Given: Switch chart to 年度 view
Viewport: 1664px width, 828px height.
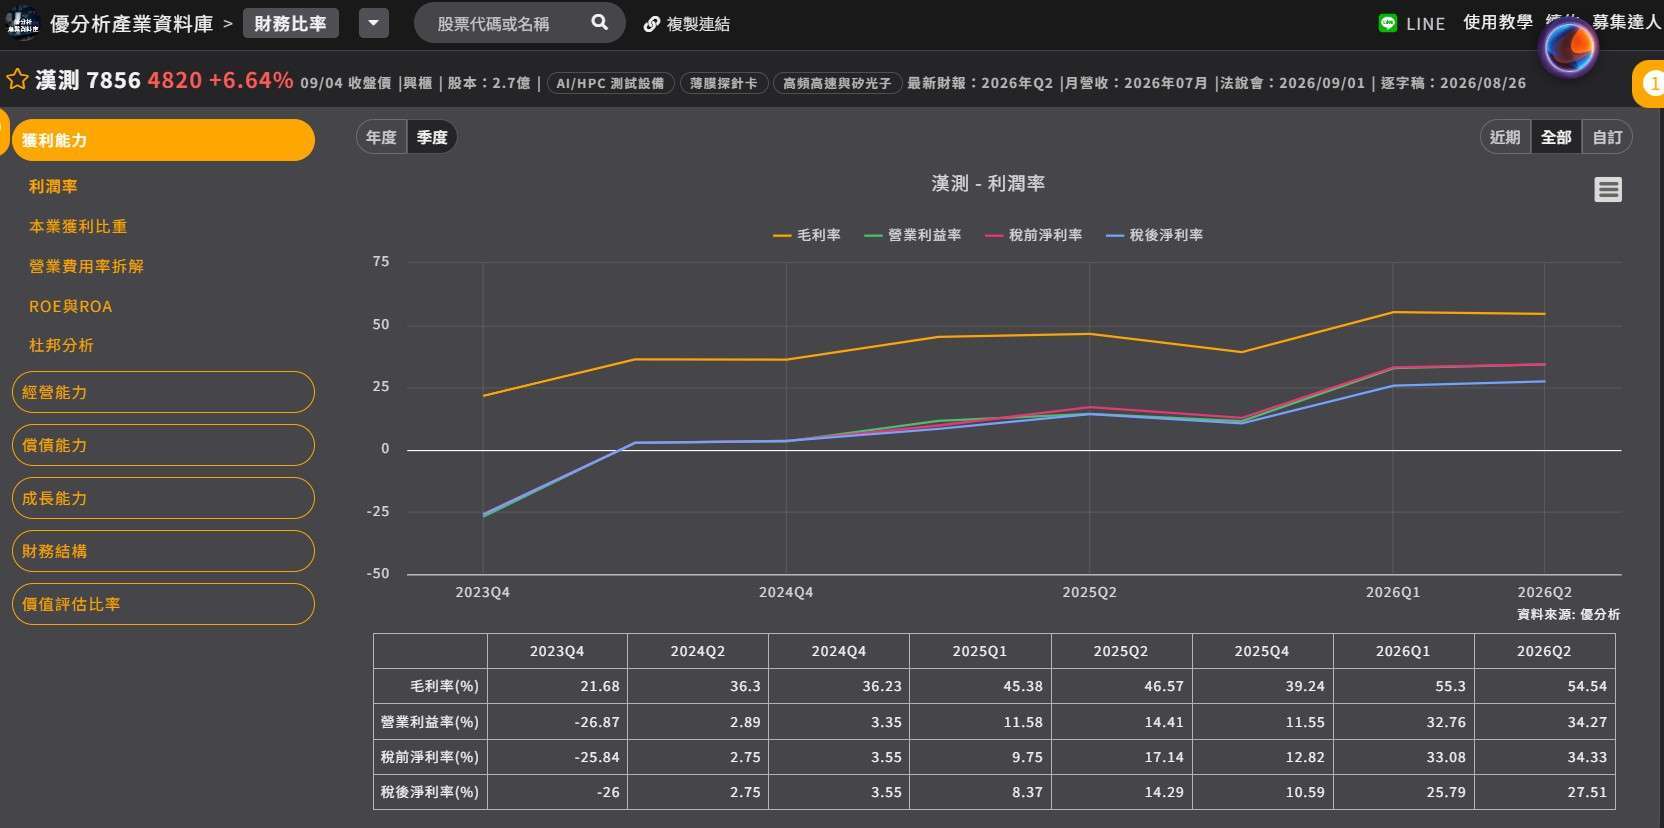Looking at the screenshot, I should [381, 137].
